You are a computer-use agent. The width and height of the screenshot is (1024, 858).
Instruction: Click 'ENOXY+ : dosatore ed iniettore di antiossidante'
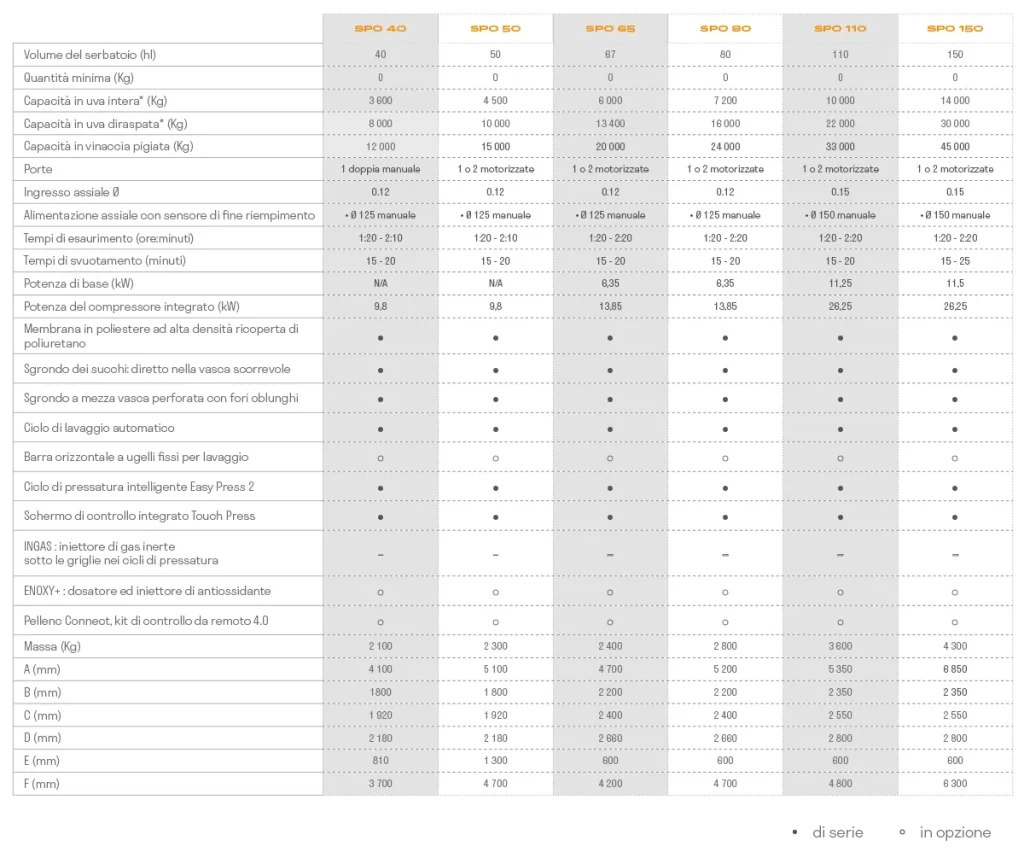coord(147,591)
